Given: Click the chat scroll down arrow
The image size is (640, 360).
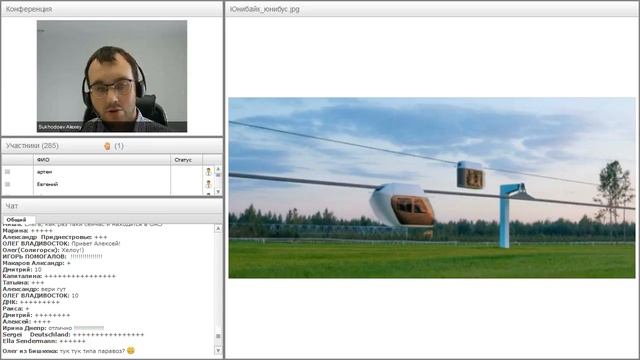Looking at the screenshot, I should (x=218, y=350).
